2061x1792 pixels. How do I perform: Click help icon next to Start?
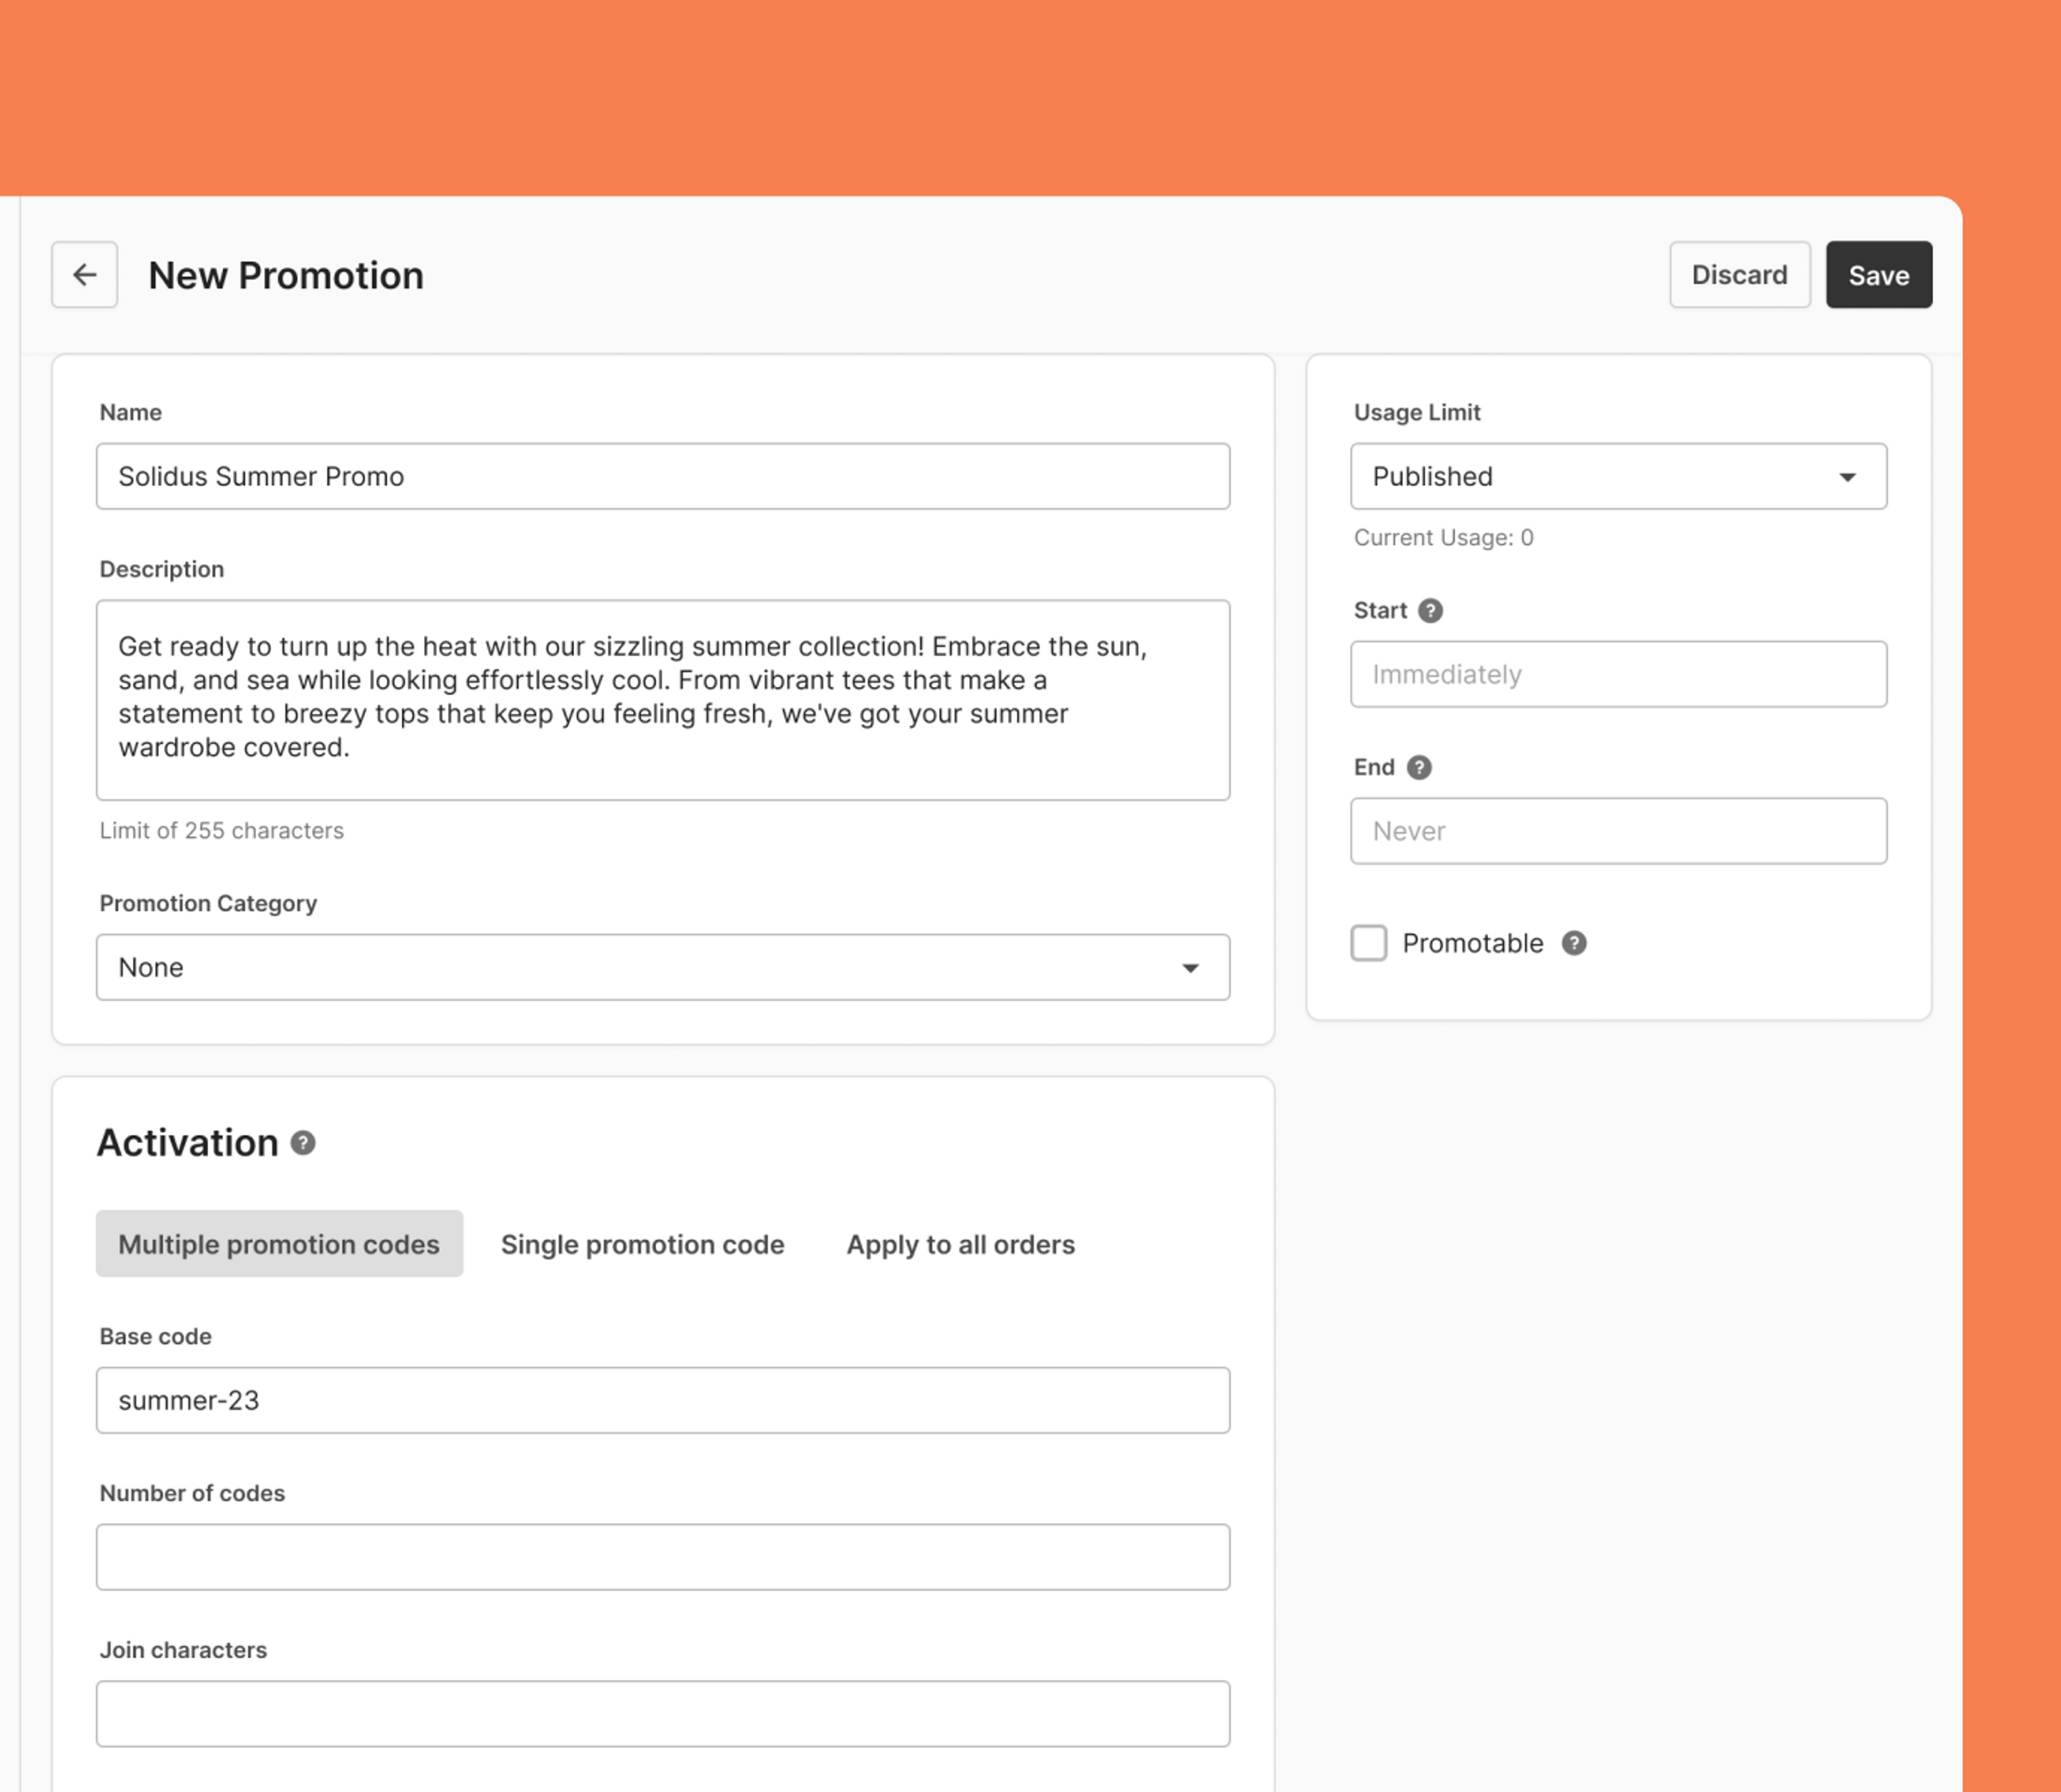[1430, 610]
